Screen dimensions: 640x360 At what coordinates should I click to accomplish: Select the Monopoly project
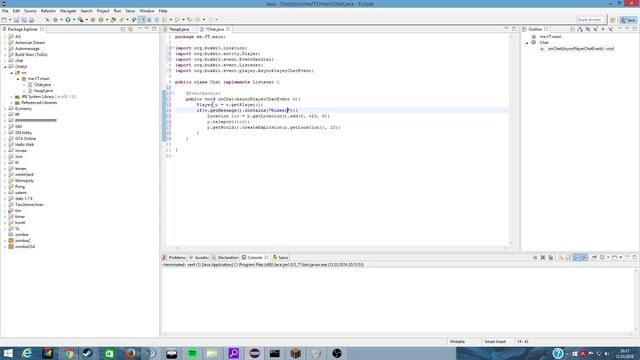point(24,180)
